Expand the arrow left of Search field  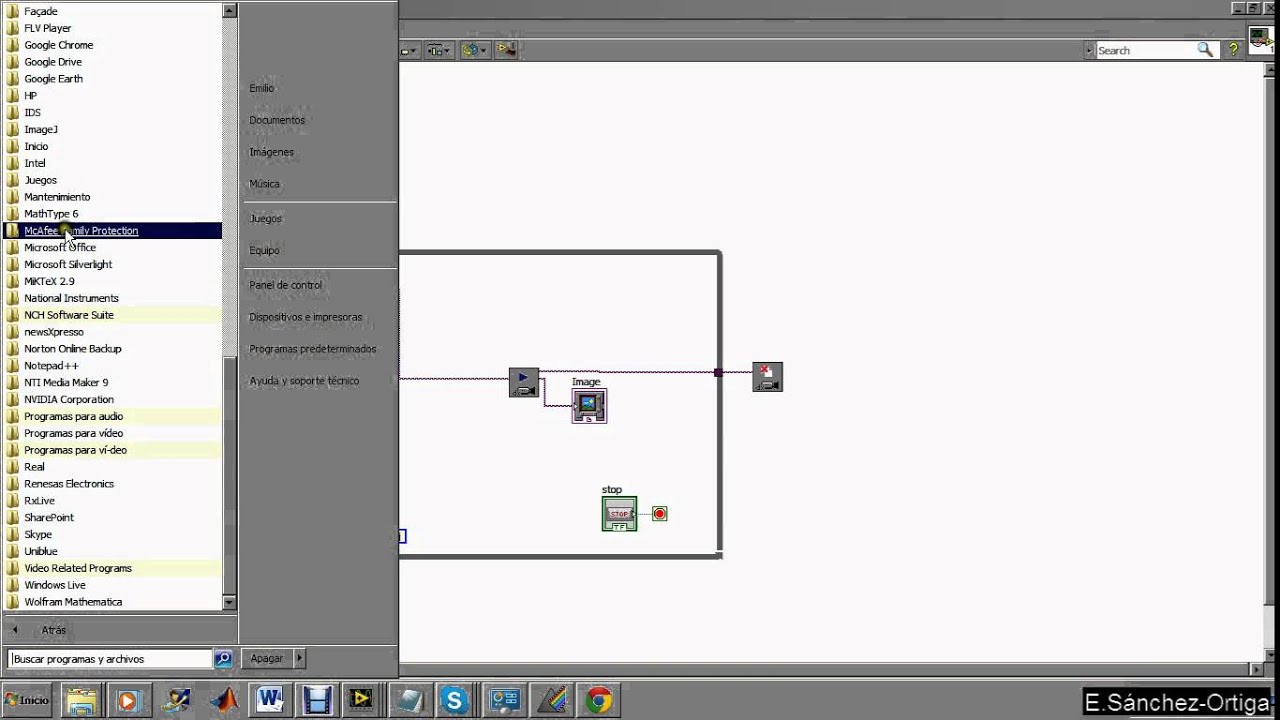(1089, 50)
